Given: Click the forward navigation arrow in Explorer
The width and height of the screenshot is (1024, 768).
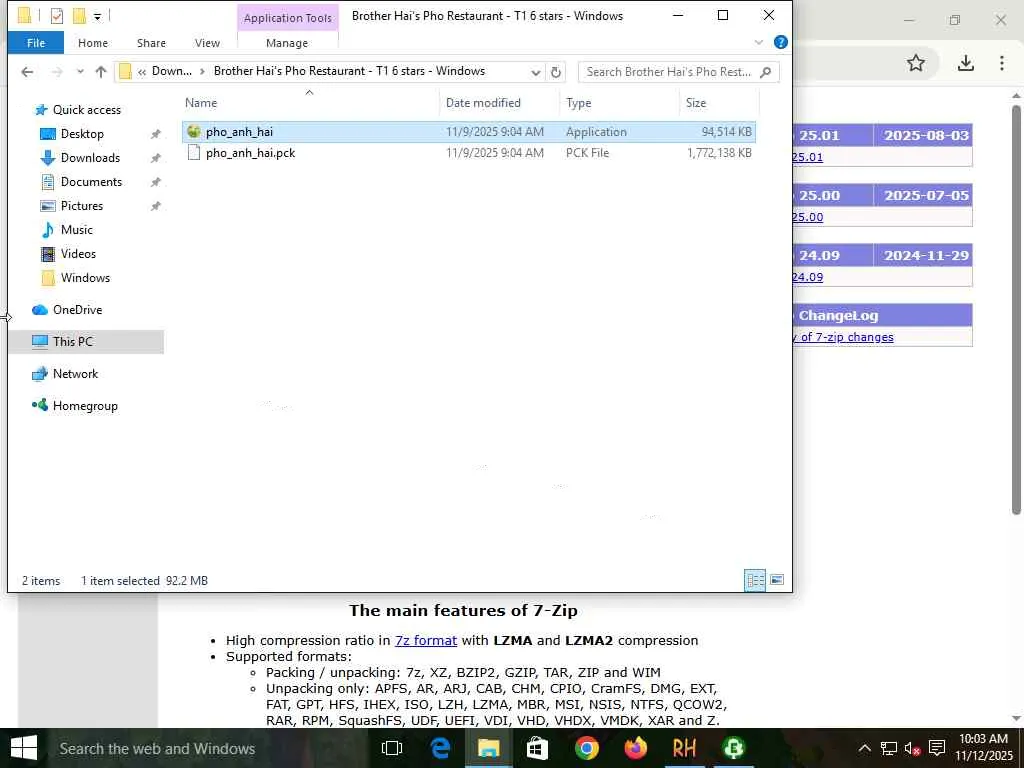Looking at the screenshot, I should point(57,72).
